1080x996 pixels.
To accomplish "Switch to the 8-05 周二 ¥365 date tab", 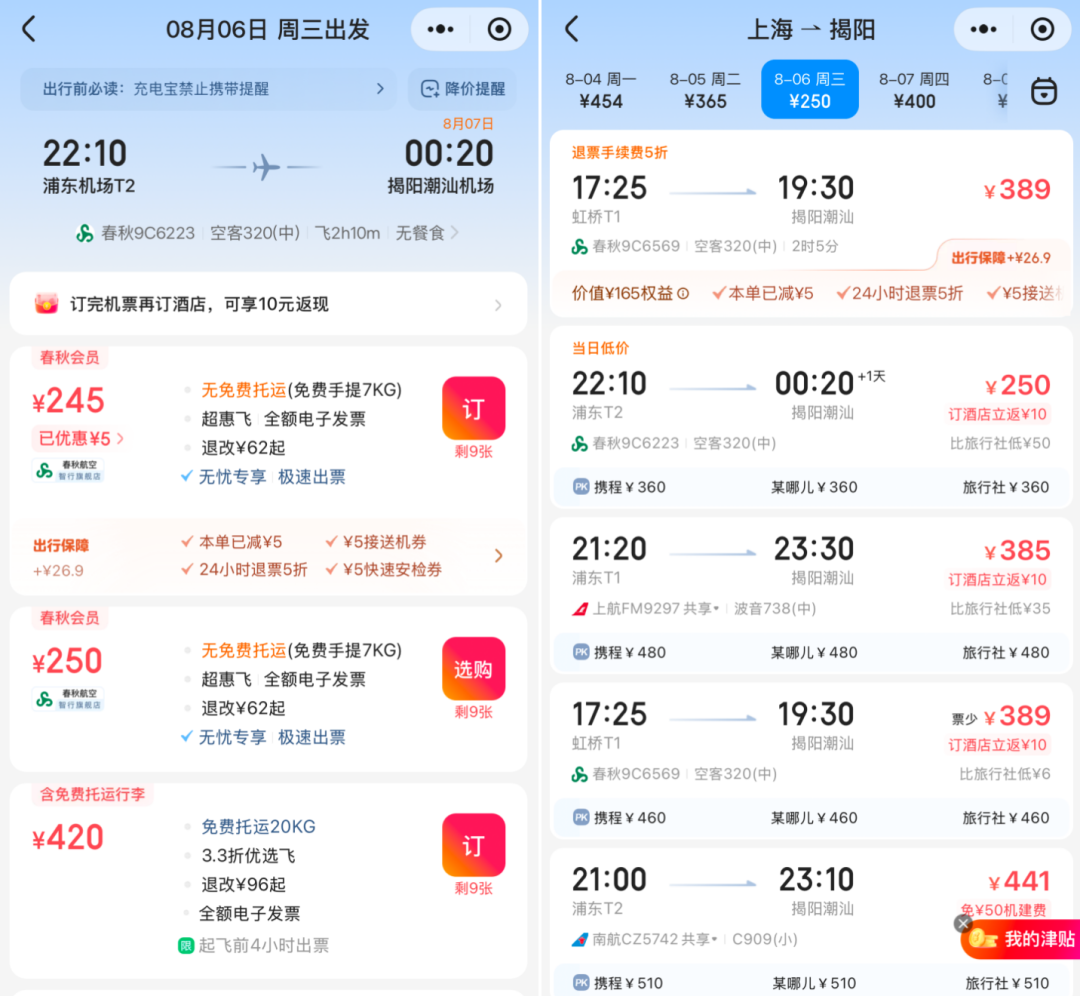I will pos(705,89).
